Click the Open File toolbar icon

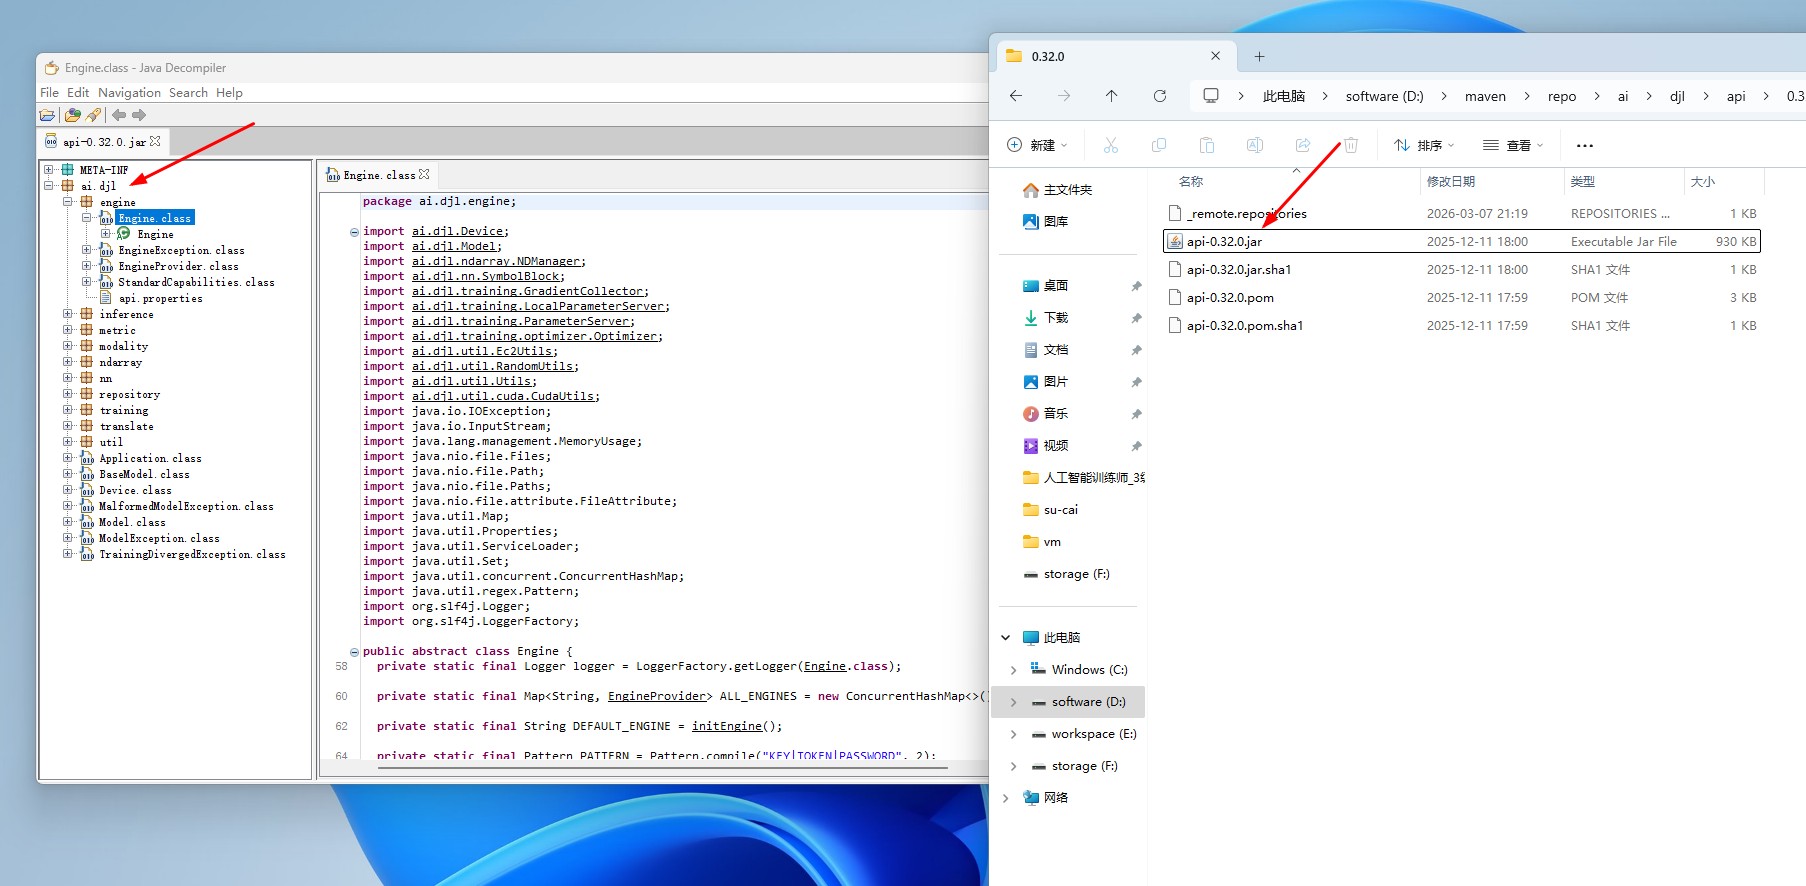47,115
